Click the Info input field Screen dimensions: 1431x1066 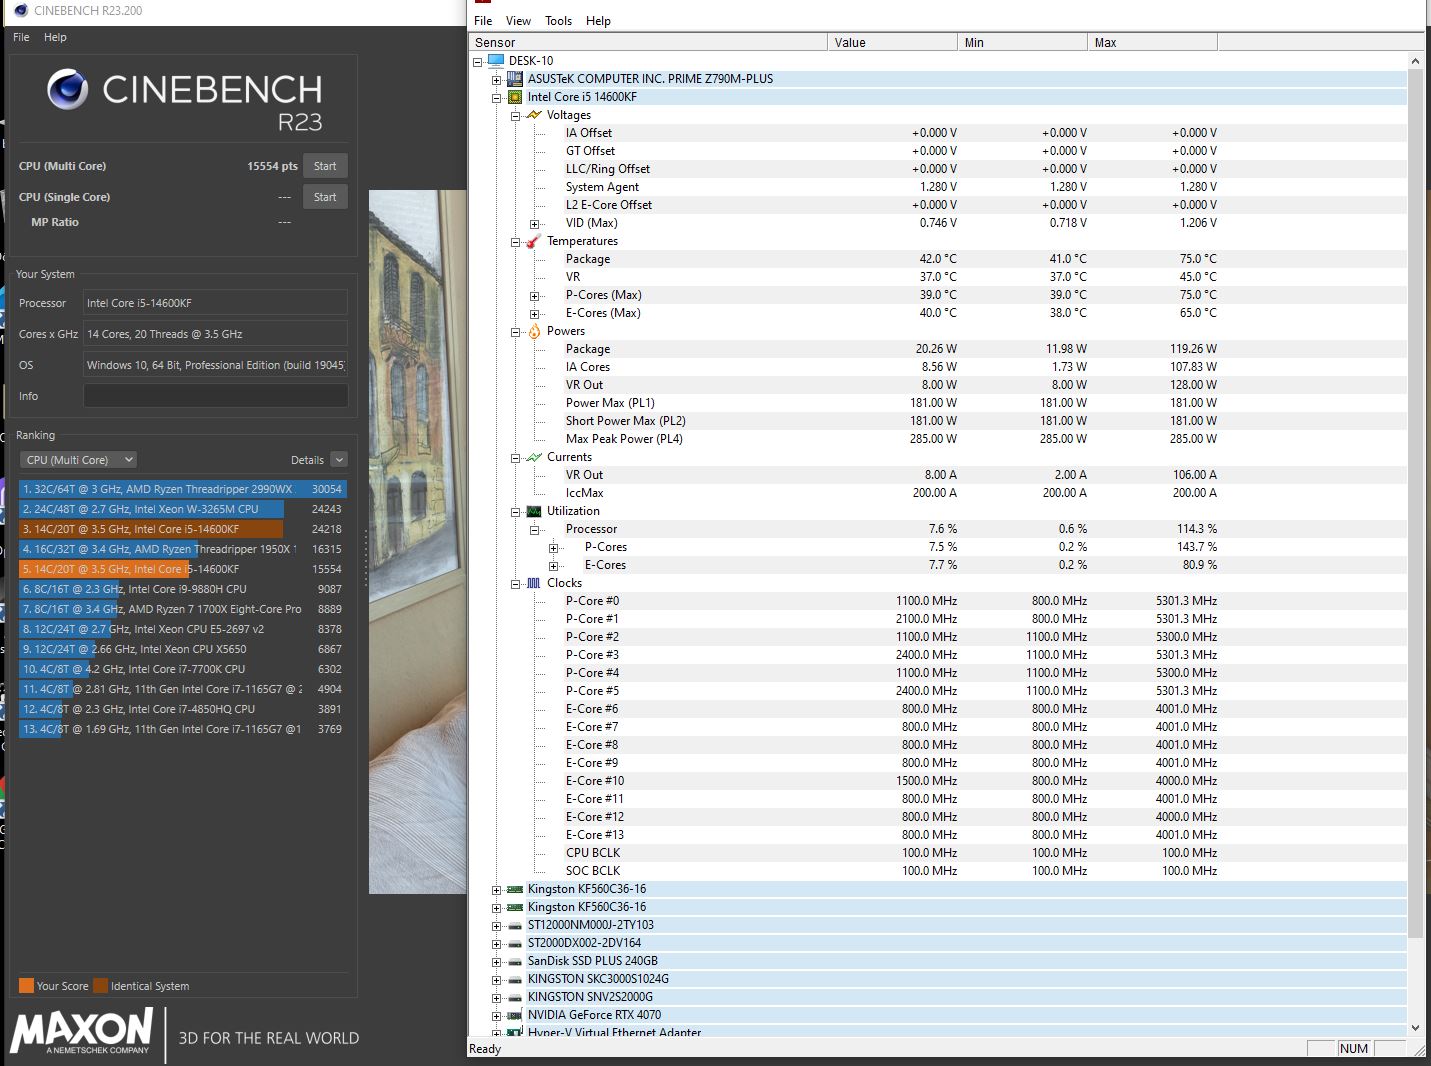215,396
